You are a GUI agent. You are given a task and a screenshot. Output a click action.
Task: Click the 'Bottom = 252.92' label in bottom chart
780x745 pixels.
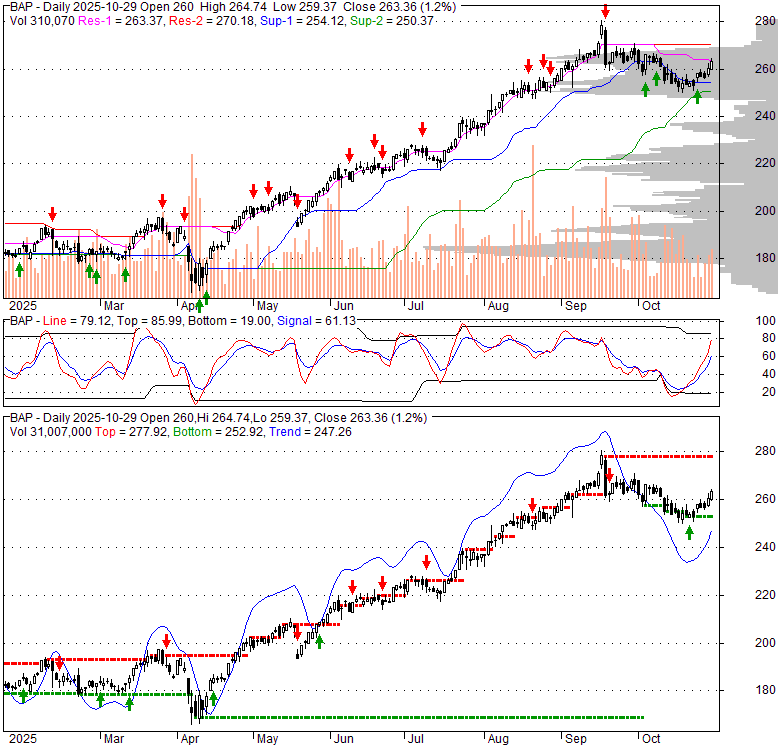217,432
